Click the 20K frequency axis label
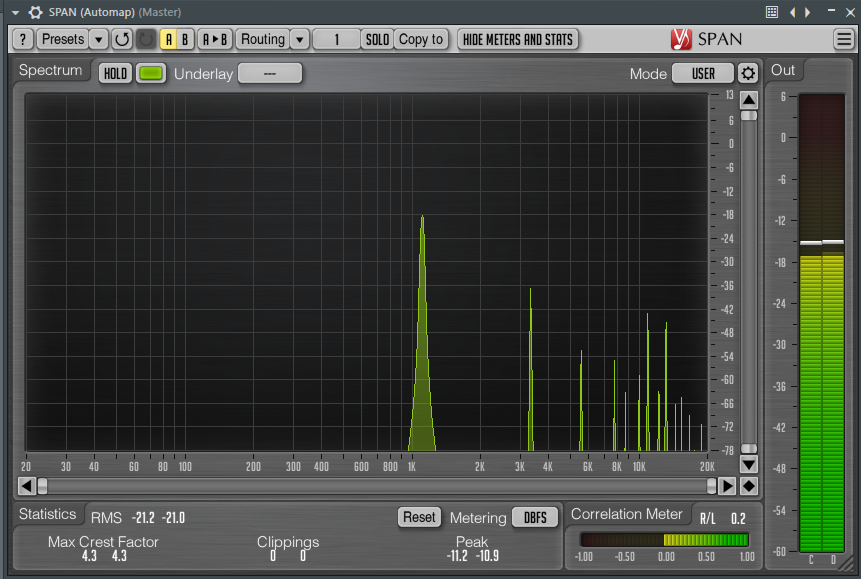 [x=707, y=467]
